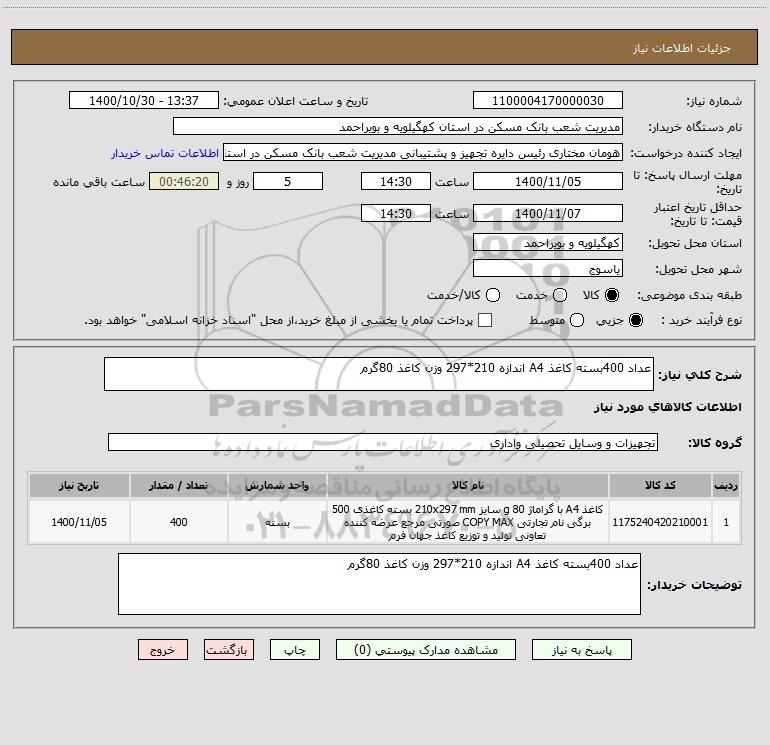Select the کالا/خدمت radio button
This screenshot has height=745, width=770.
[493, 295]
